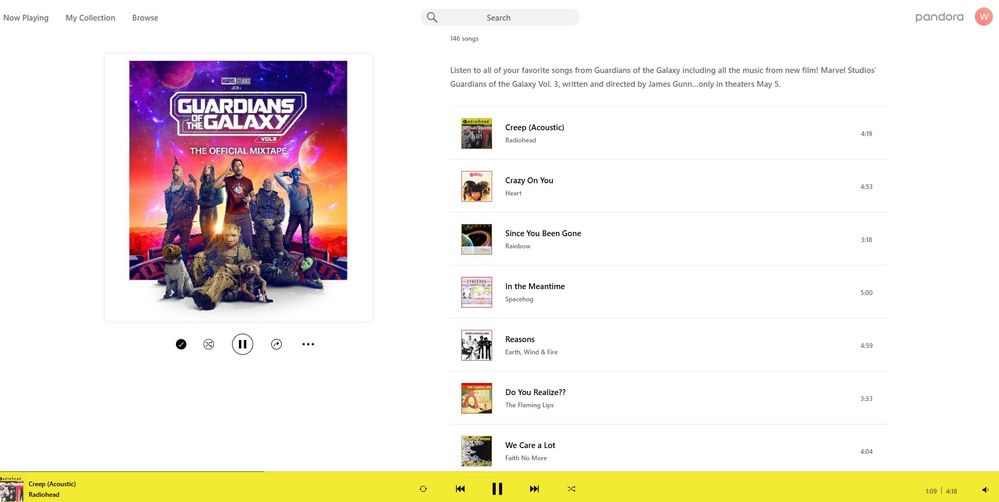
Task: Click the Since You Been Gone album thumbnail
Action: [x=477, y=239]
